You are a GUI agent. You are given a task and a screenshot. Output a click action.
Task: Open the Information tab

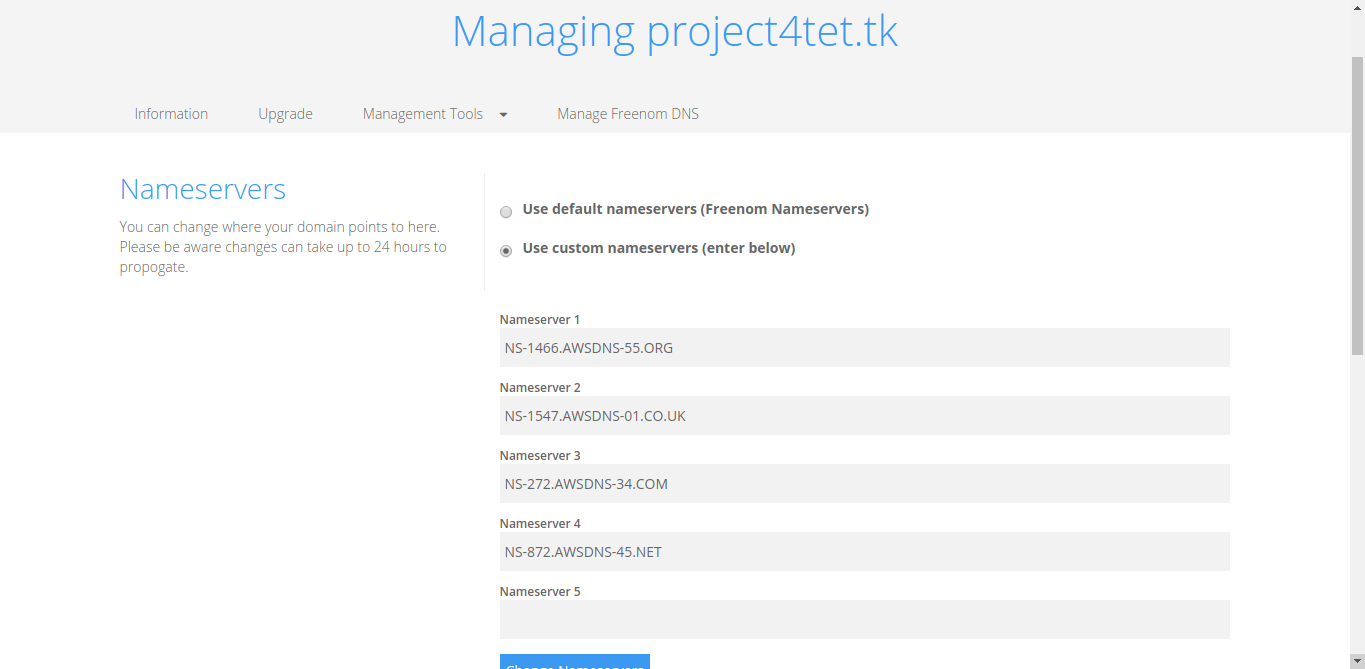(x=171, y=114)
